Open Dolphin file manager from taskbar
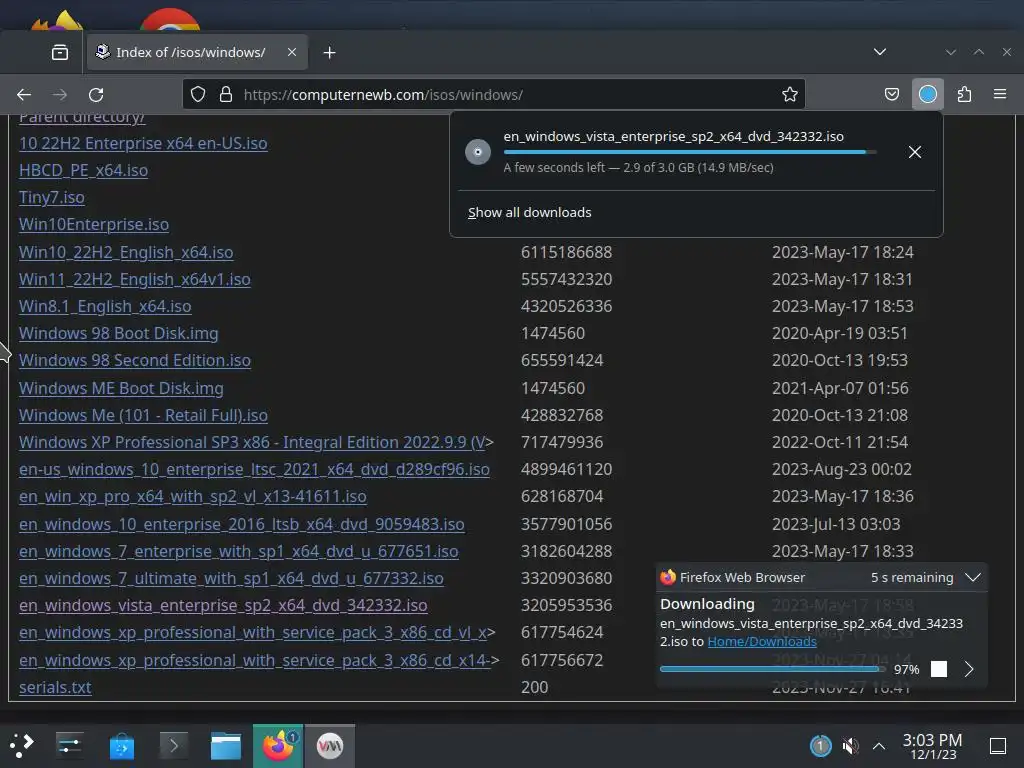 pyautogui.click(x=226, y=745)
